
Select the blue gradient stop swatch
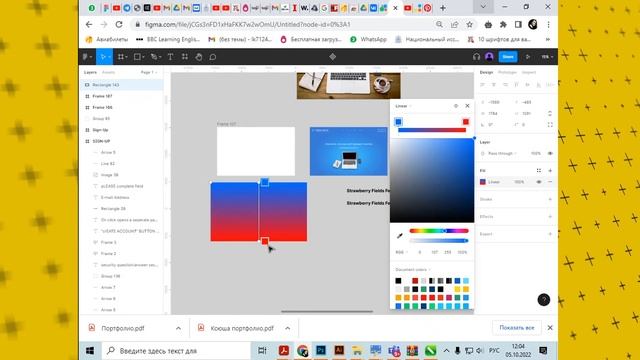(x=398, y=122)
